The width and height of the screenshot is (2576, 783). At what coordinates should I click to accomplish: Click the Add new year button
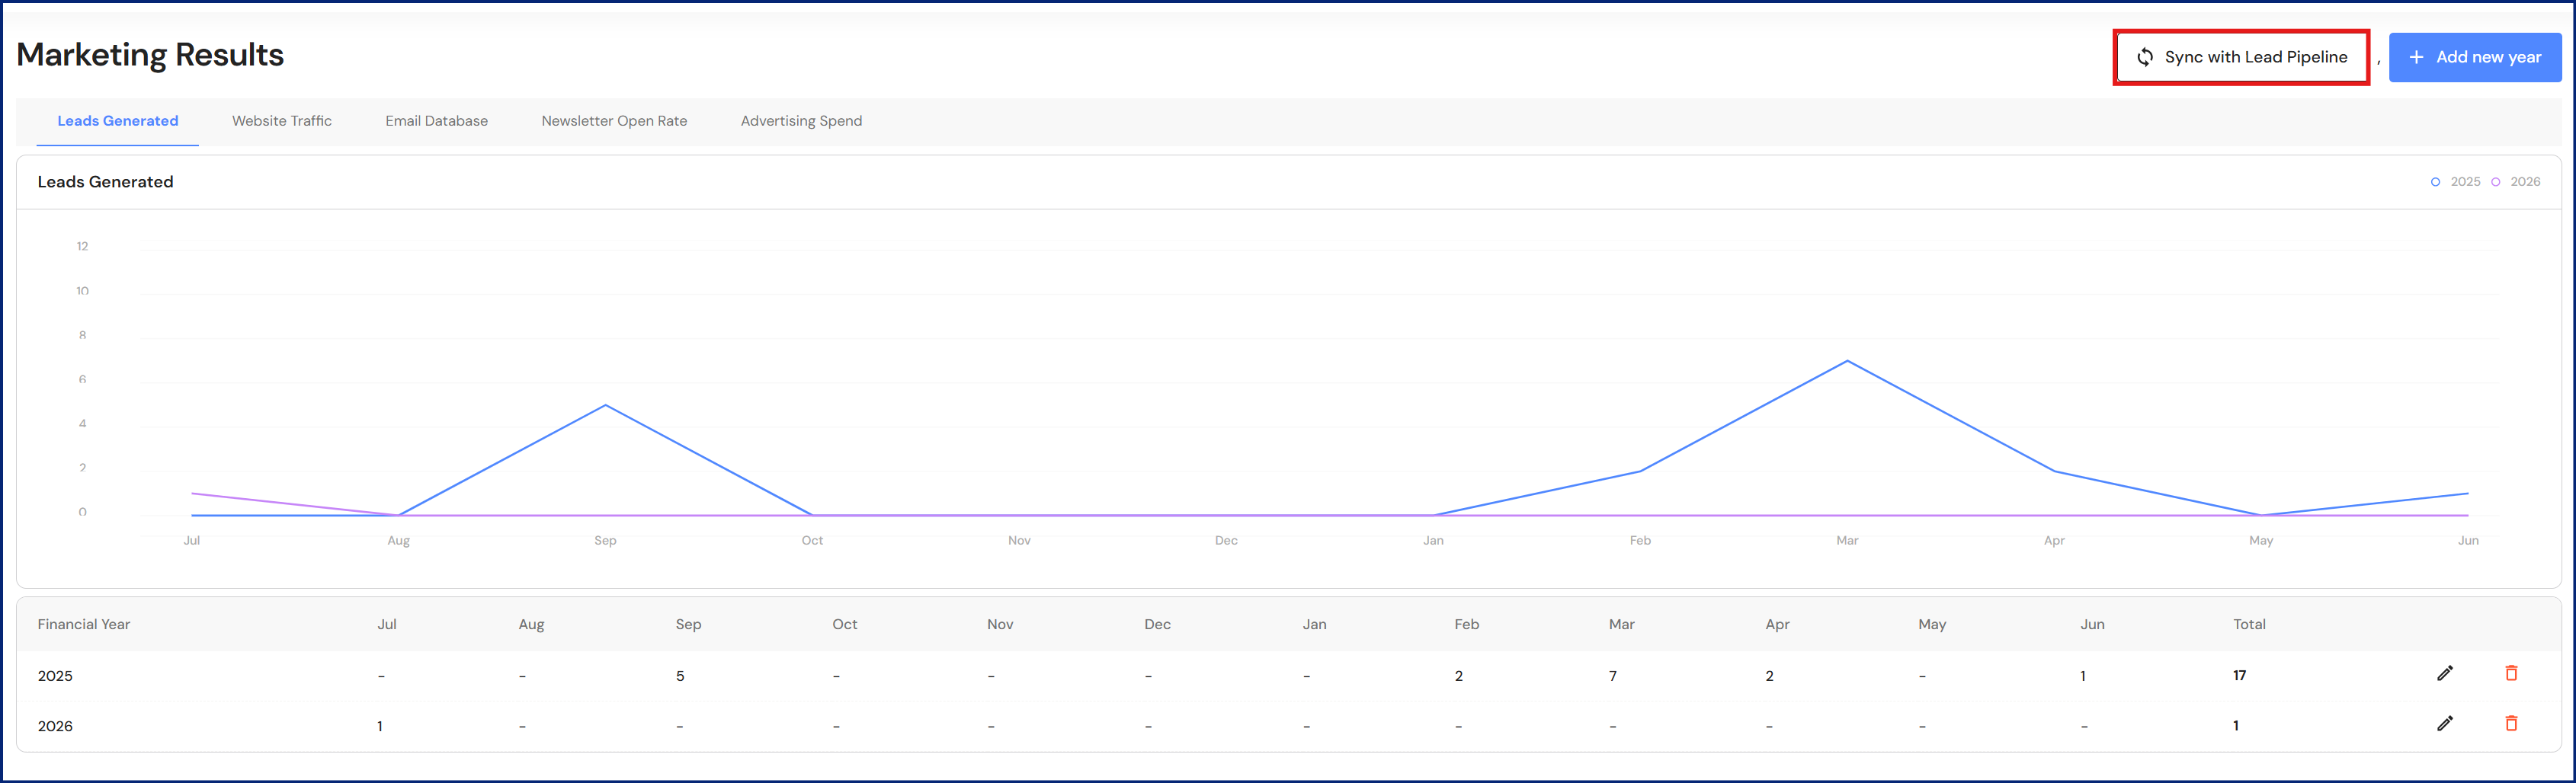(x=2474, y=58)
